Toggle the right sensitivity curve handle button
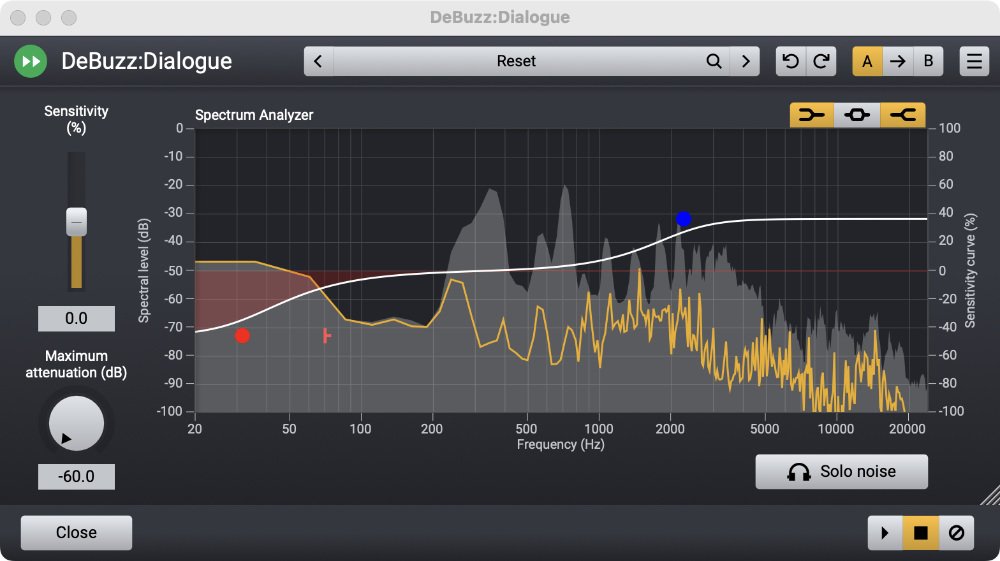 903,115
